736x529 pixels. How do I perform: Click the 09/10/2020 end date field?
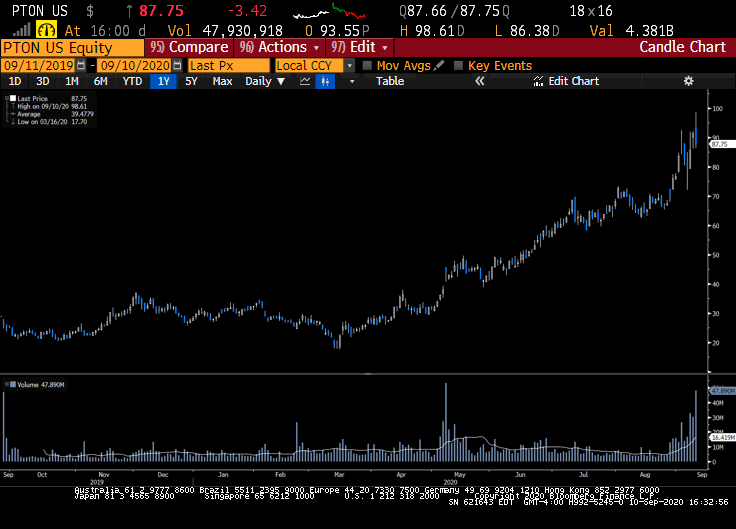click(x=135, y=65)
